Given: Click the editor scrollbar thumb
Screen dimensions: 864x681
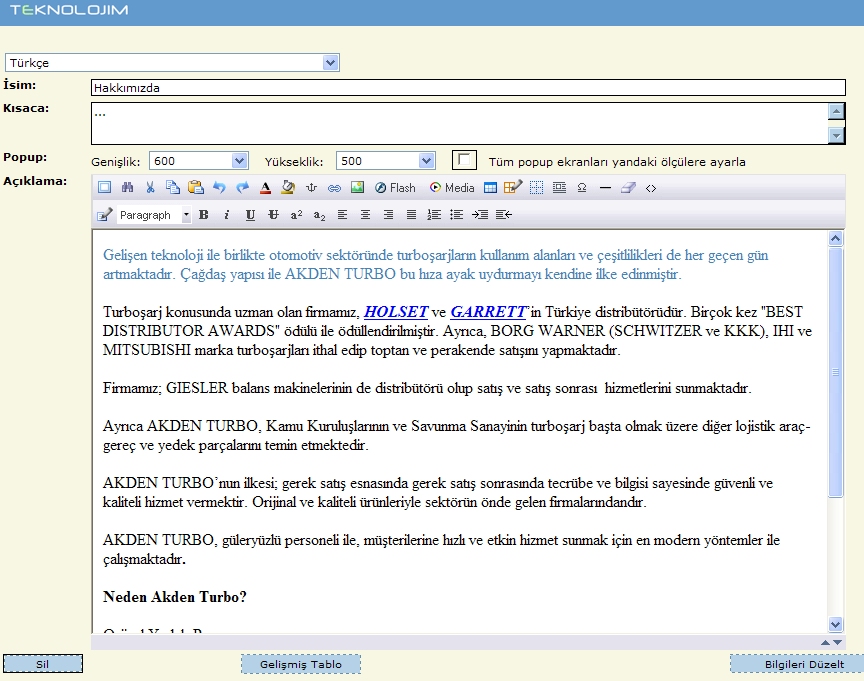Looking at the screenshot, I should pos(835,372).
